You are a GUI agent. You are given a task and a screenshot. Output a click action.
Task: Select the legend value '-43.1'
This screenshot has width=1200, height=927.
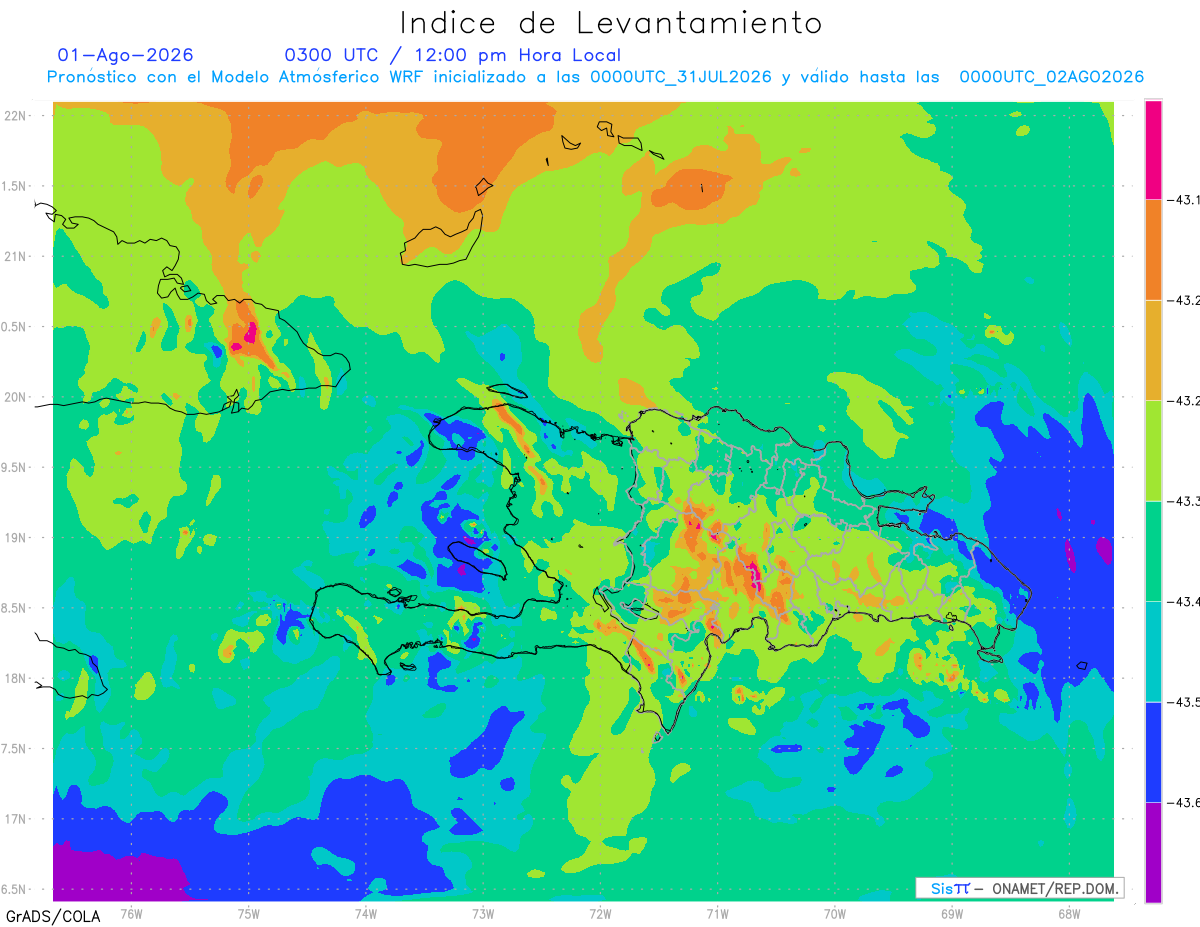[x=1185, y=200]
